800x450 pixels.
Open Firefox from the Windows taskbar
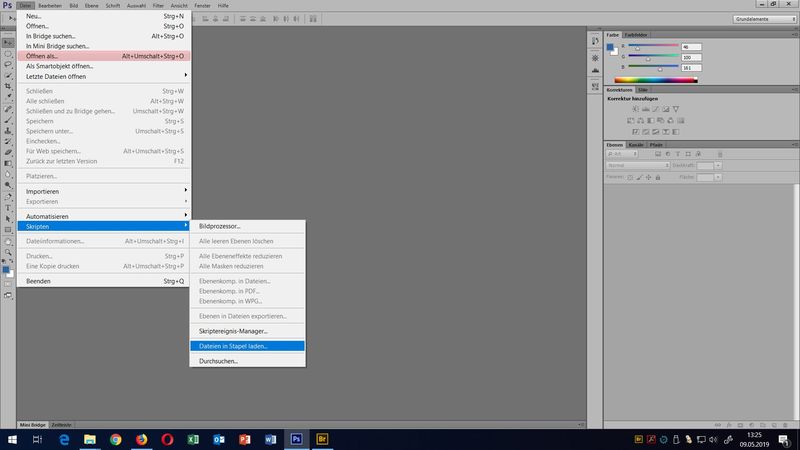tap(141, 439)
